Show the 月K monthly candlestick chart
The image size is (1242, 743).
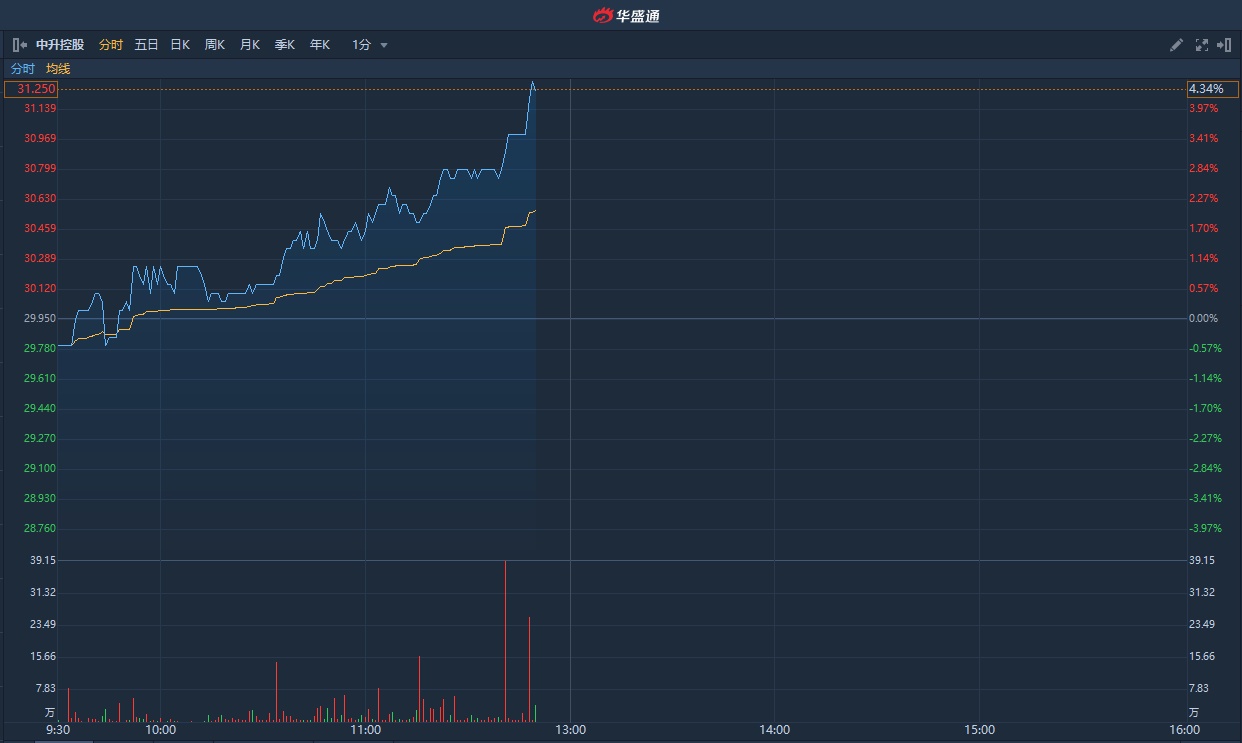(x=250, y=45)
